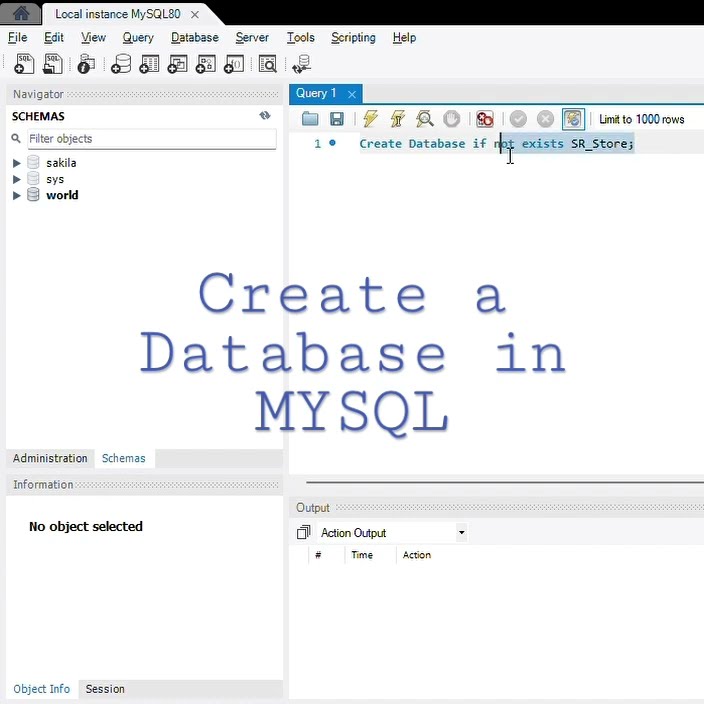Click the Action column header in Output
Image resolution: width=704 pixels, height=704 pixels.
(x=417, y=555)
